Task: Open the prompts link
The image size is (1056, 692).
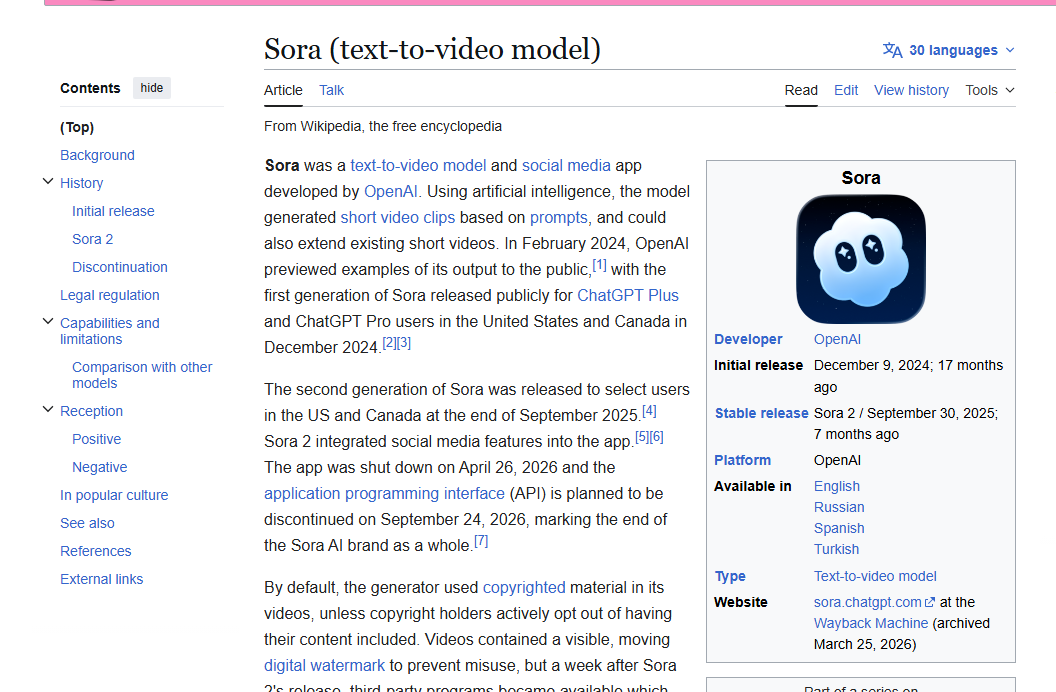Action: 559,218
